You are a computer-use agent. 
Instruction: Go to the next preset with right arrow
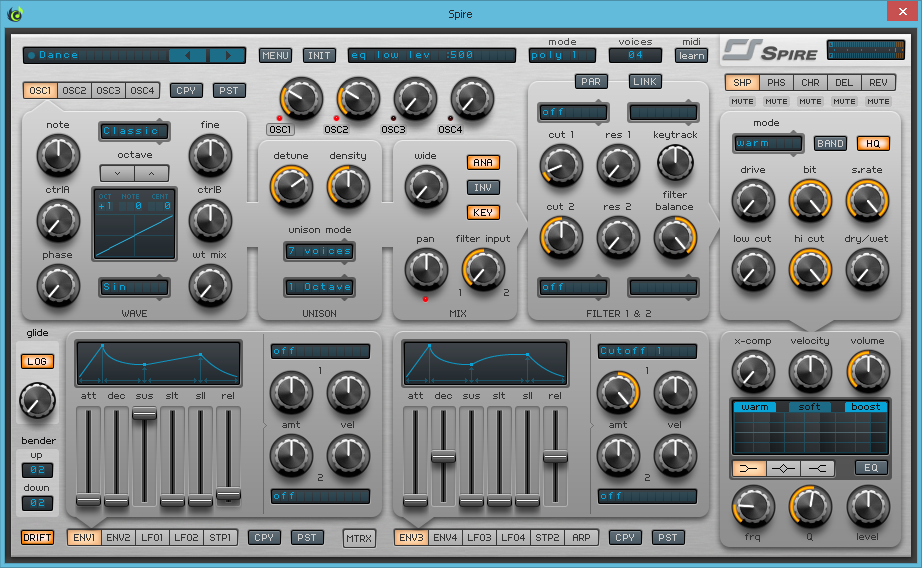(x=227, y=55)
